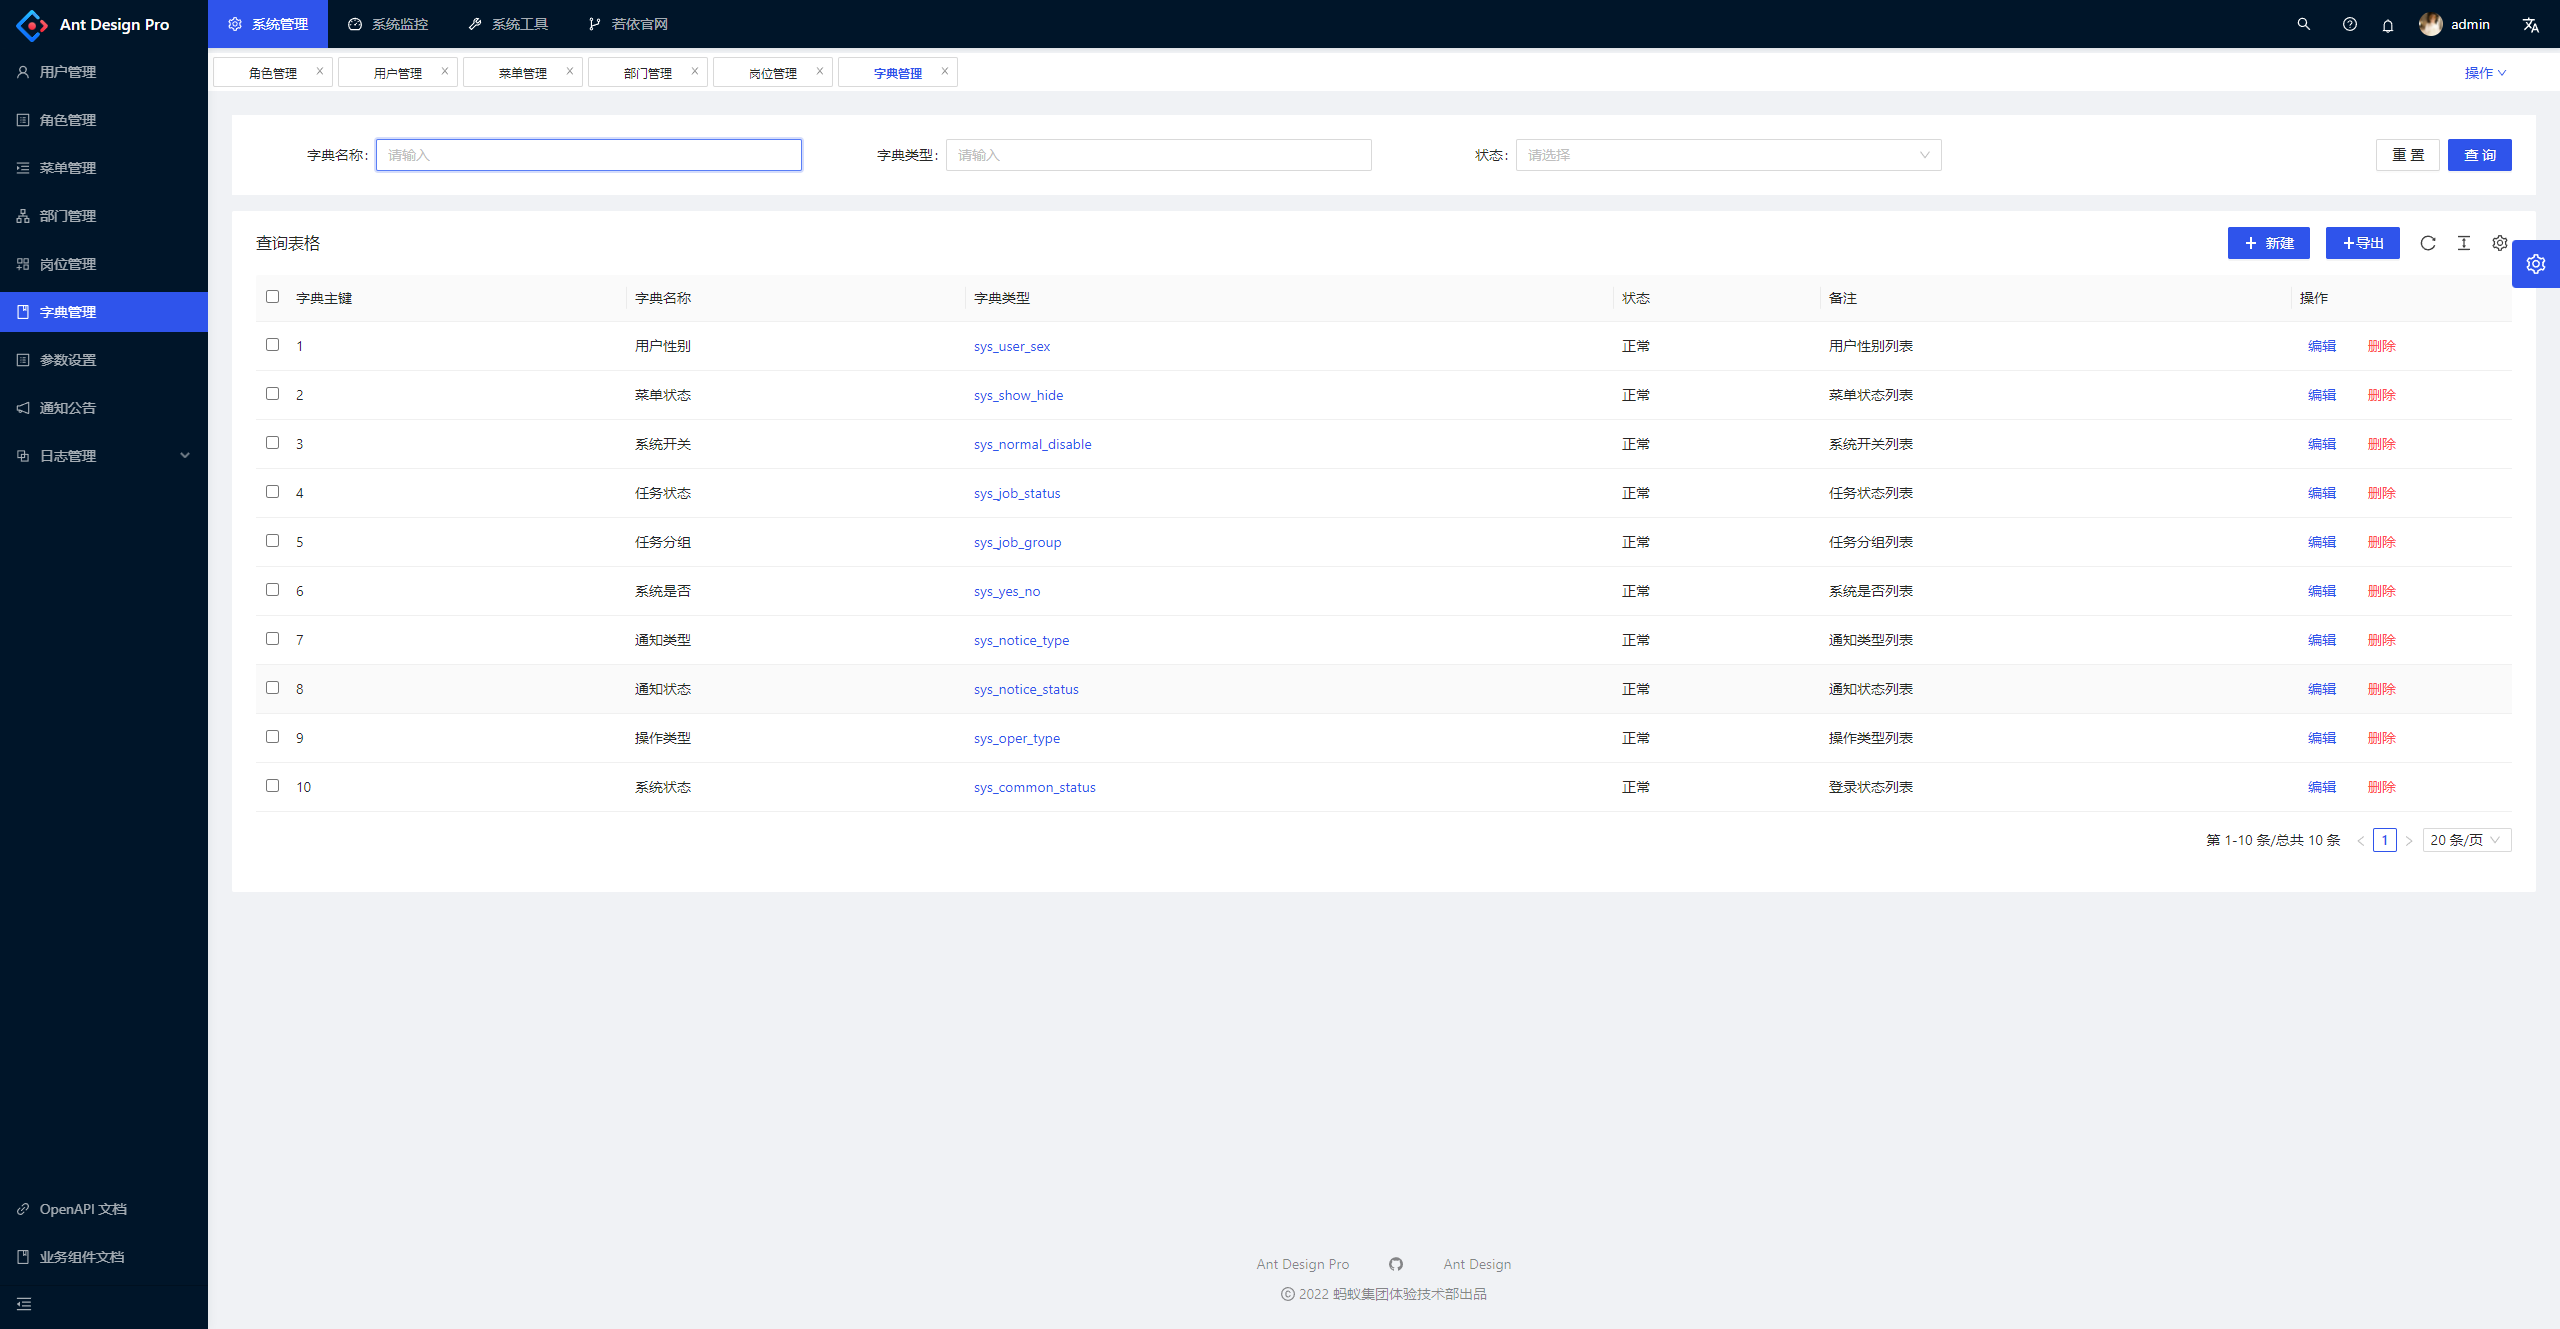Open the search icon in header
2560x1329 pixels.
[x=2304, y=24]
